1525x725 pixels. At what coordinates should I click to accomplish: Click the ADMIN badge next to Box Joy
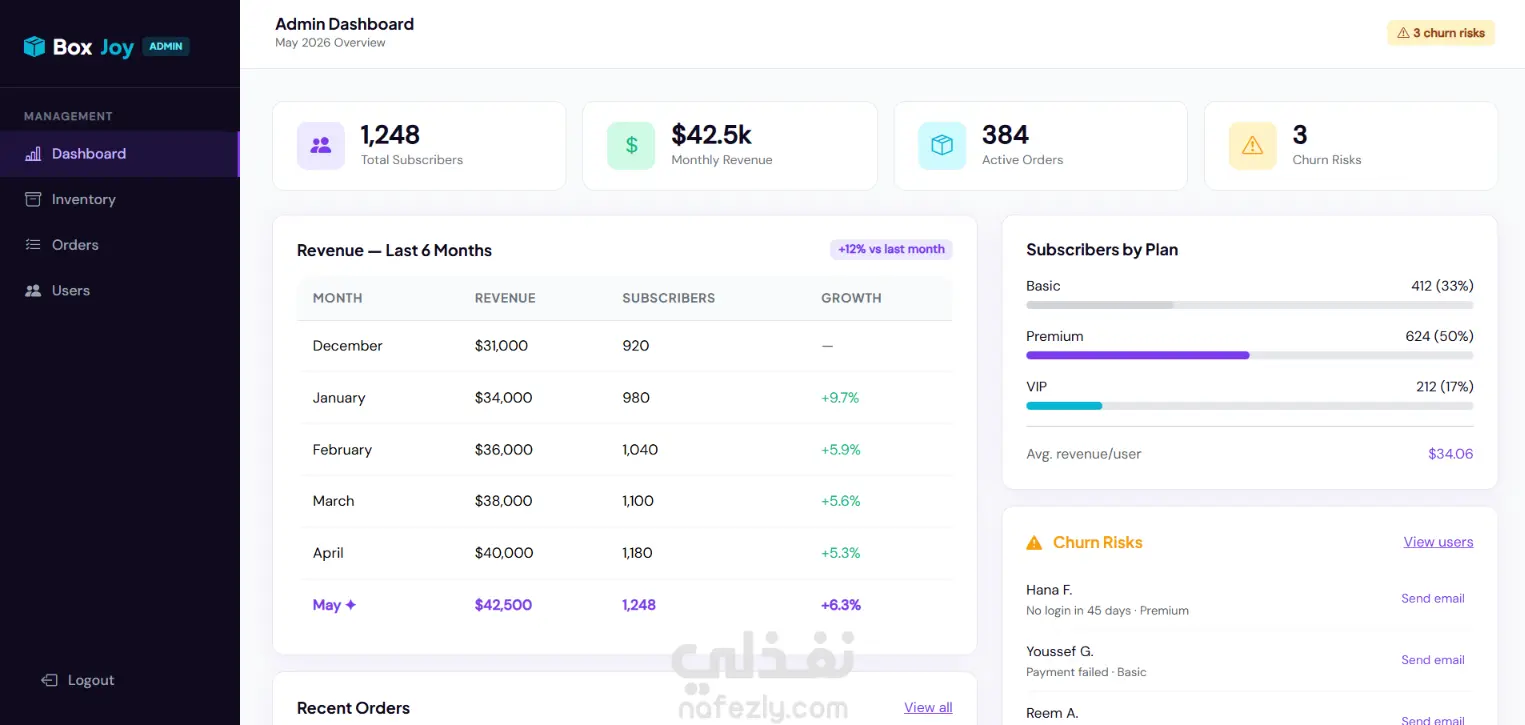(166, 46)
